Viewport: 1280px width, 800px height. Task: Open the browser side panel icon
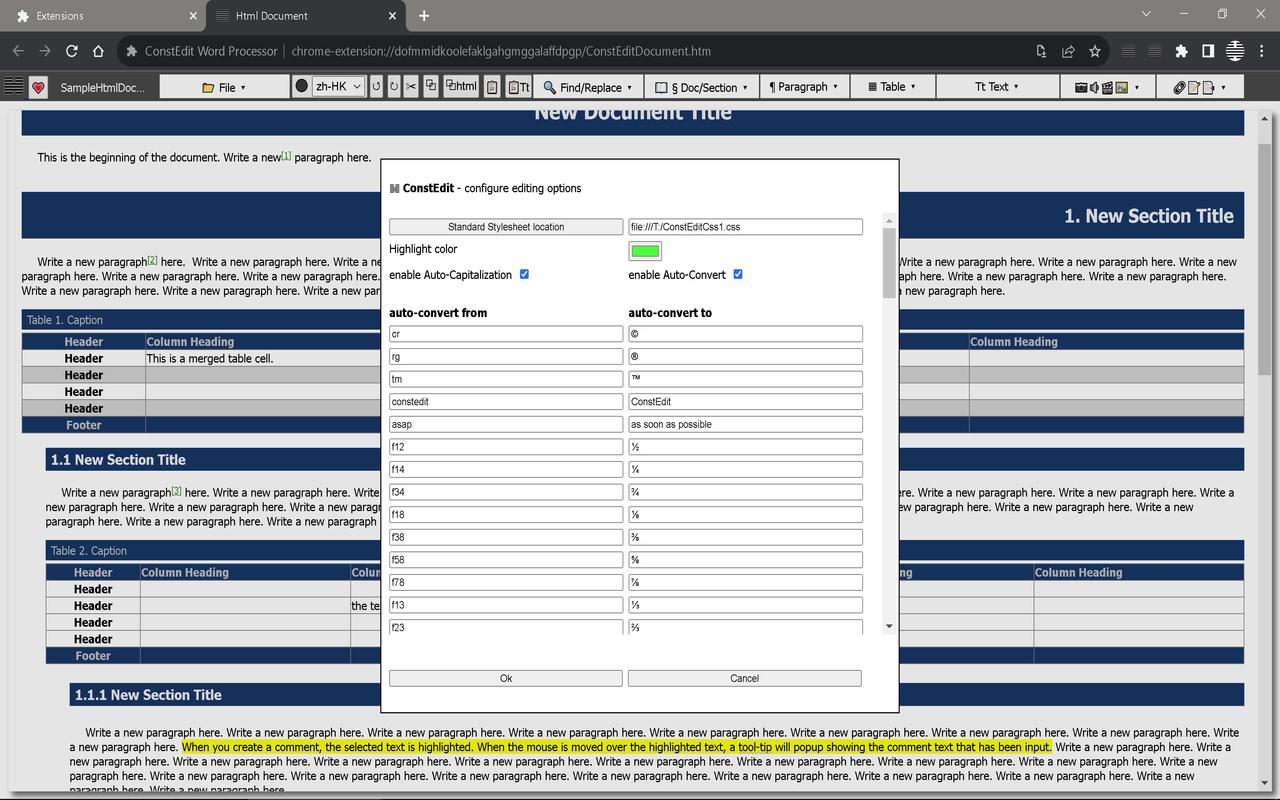coord(1208,51)
